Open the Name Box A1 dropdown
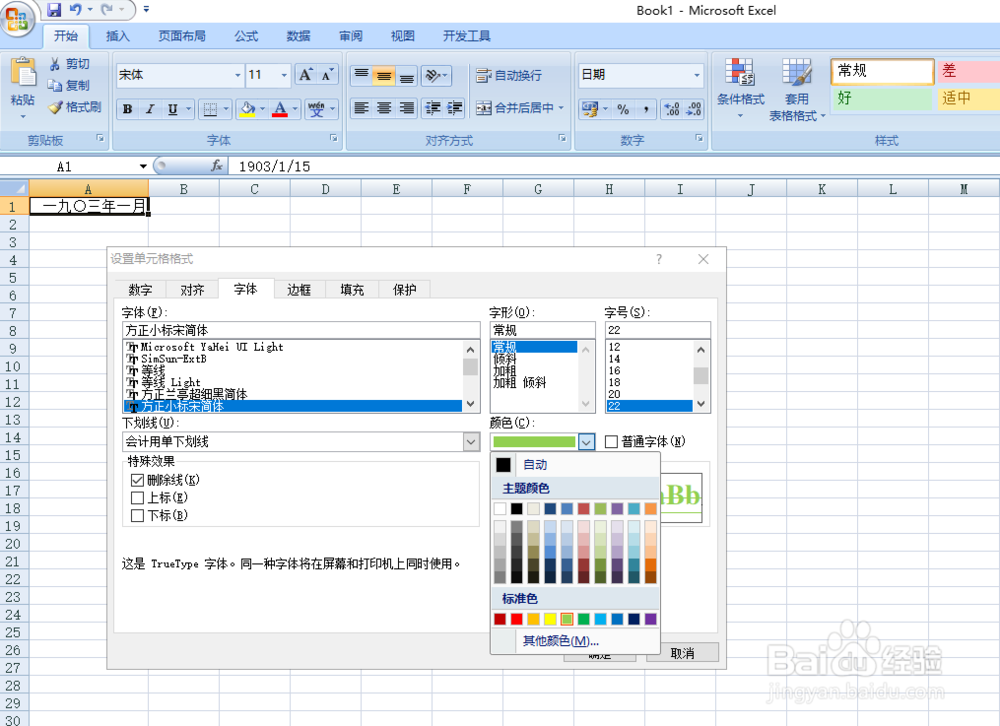This screenshot has width=1000, height=726. click(143, 167)
